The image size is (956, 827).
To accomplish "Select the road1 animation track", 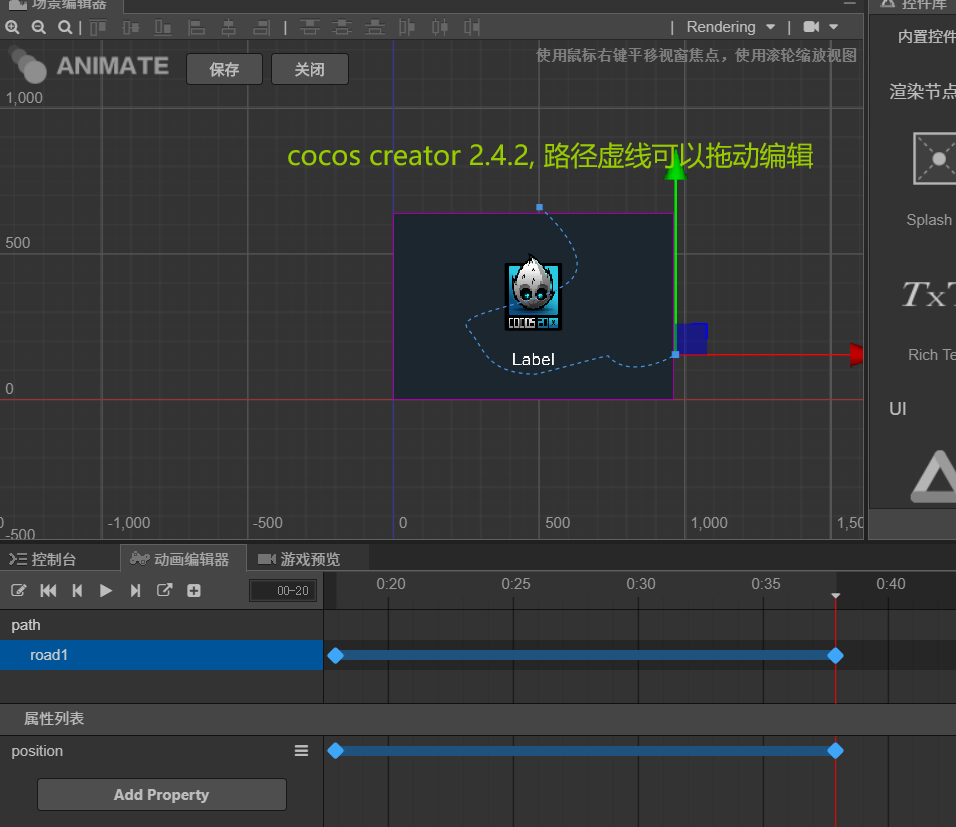I will pos(50,655).
